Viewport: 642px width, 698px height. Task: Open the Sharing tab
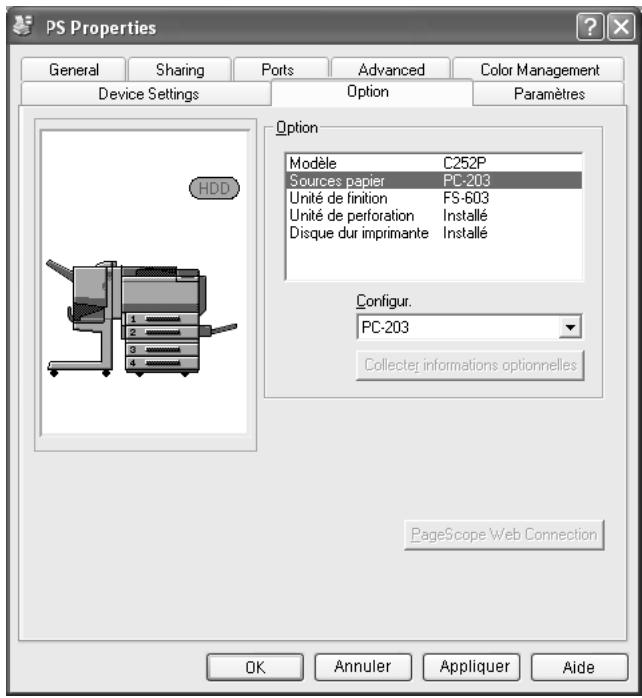[x=180, y=69]
